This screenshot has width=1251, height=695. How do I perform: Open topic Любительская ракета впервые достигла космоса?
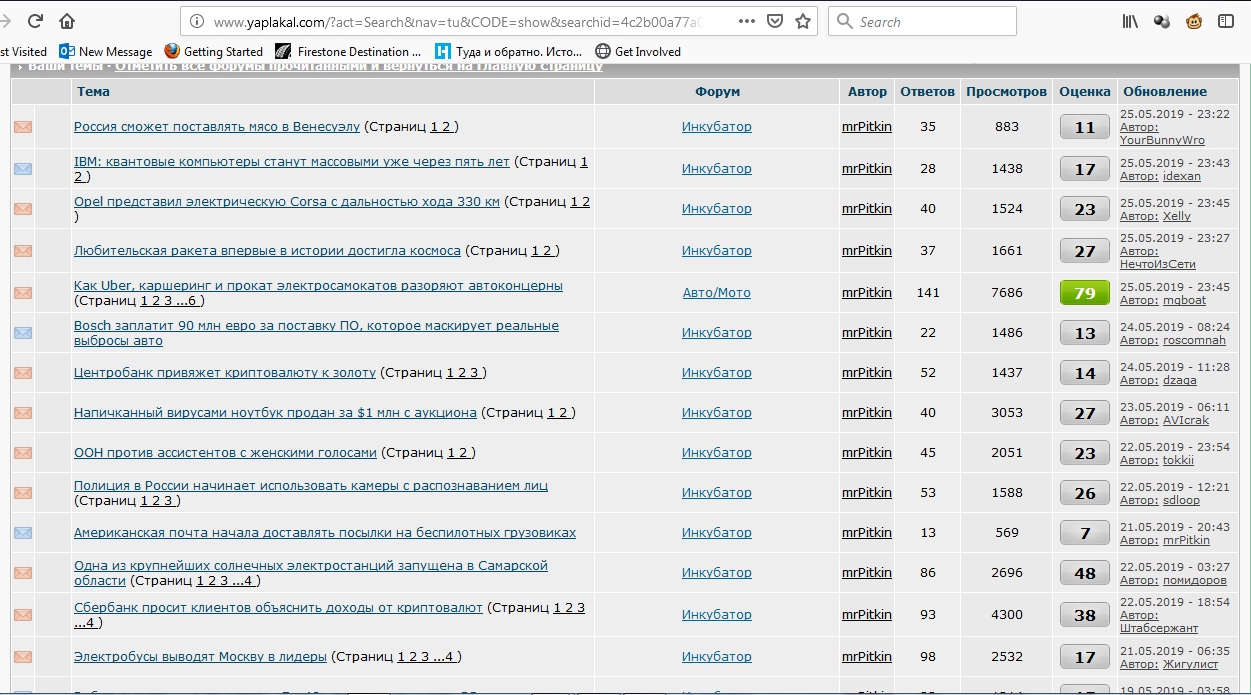click(x=267, y=250)
